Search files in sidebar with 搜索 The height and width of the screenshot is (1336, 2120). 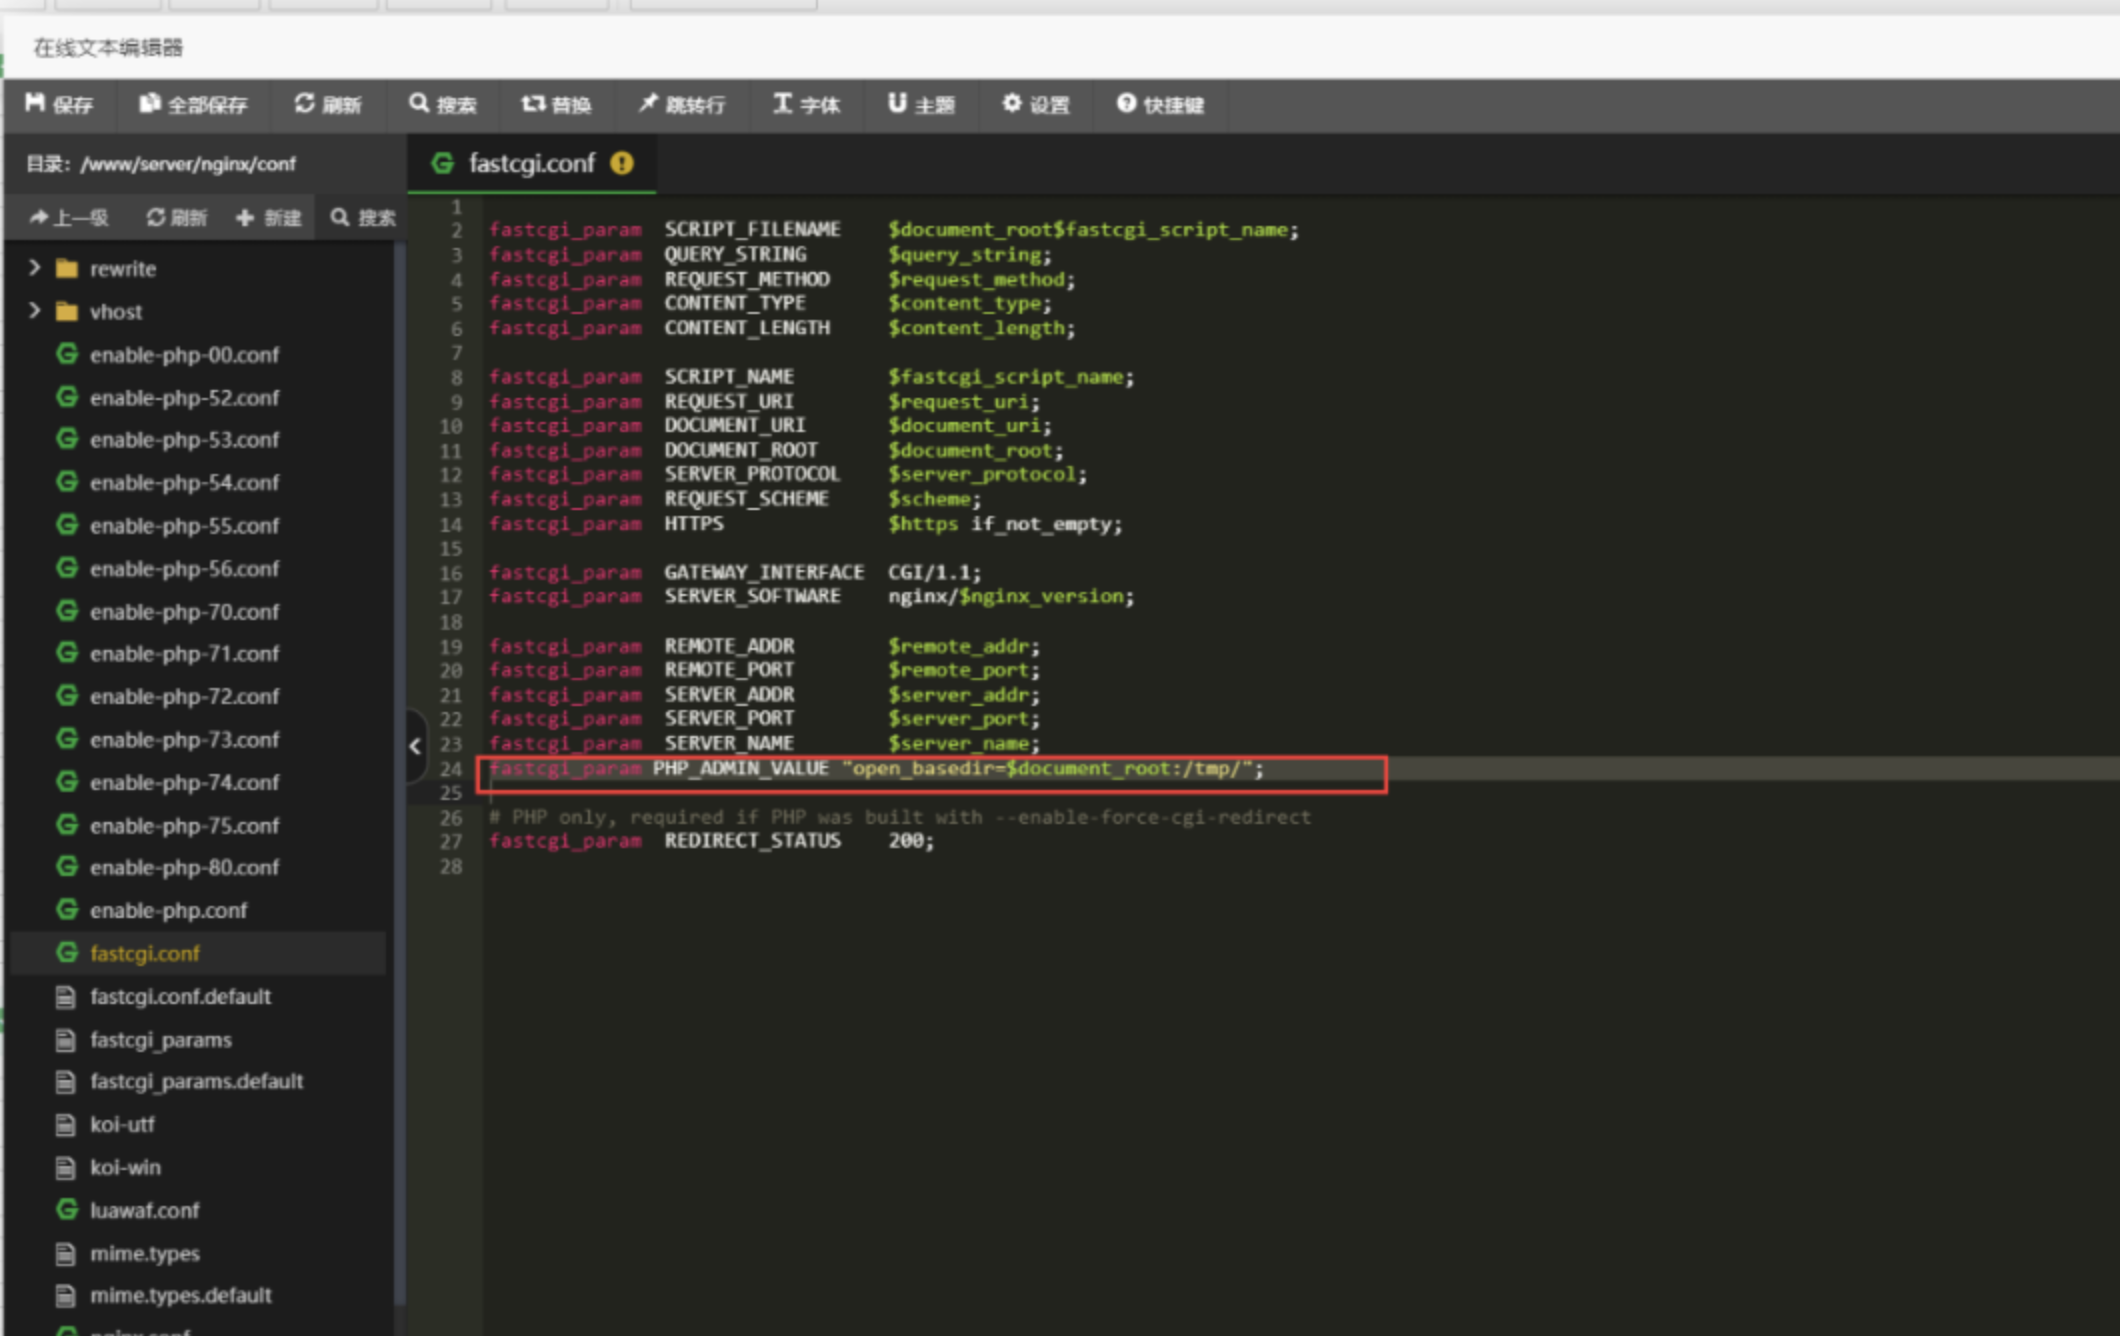pos(363,217)
